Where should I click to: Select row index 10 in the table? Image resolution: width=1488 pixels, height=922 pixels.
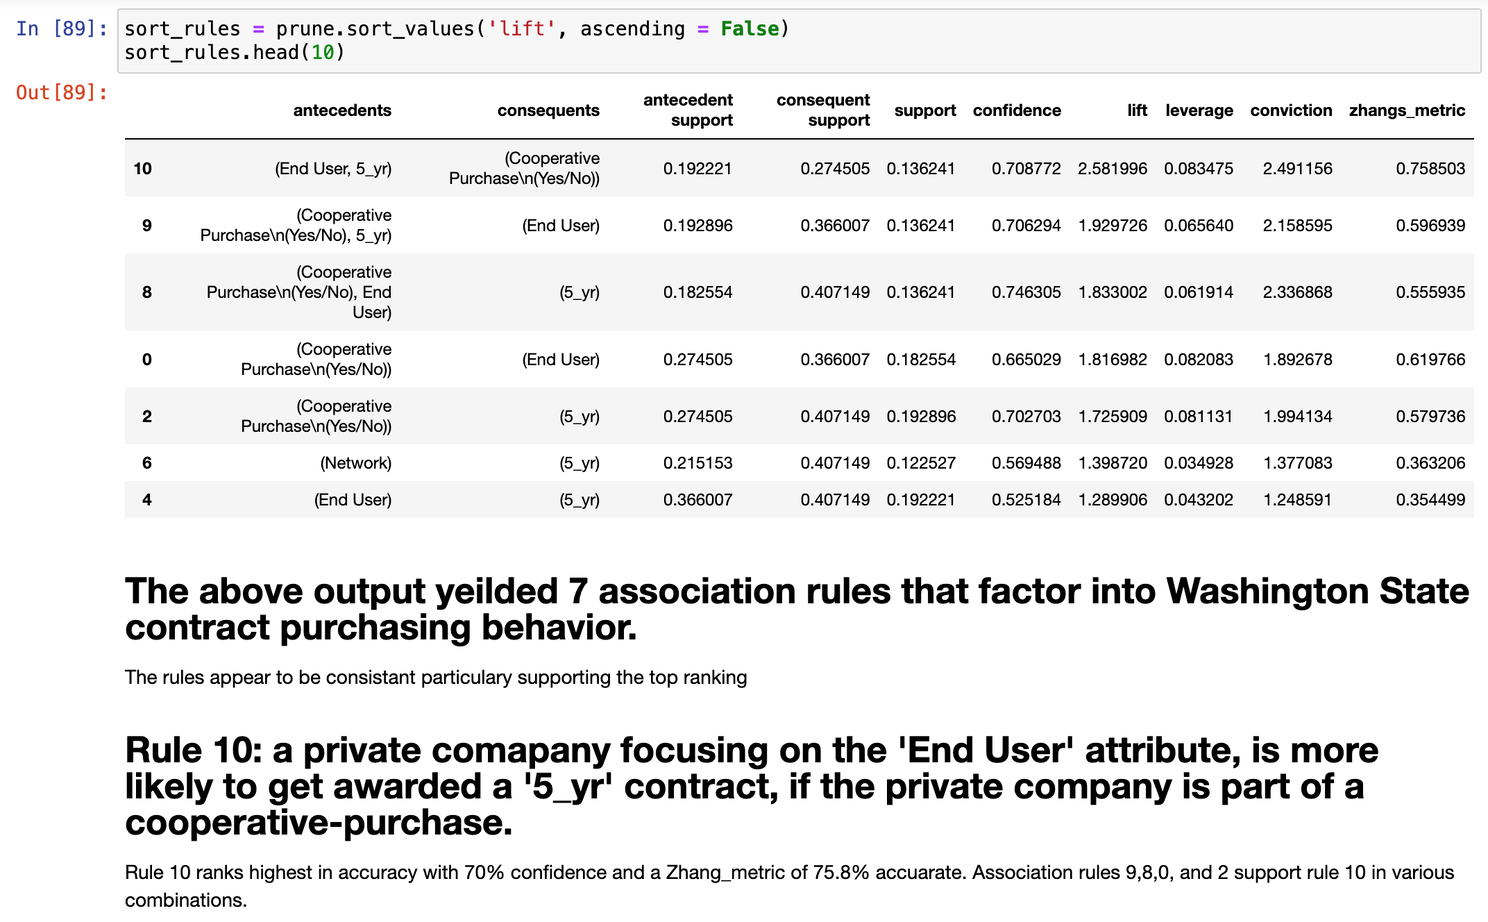[143, 169]
